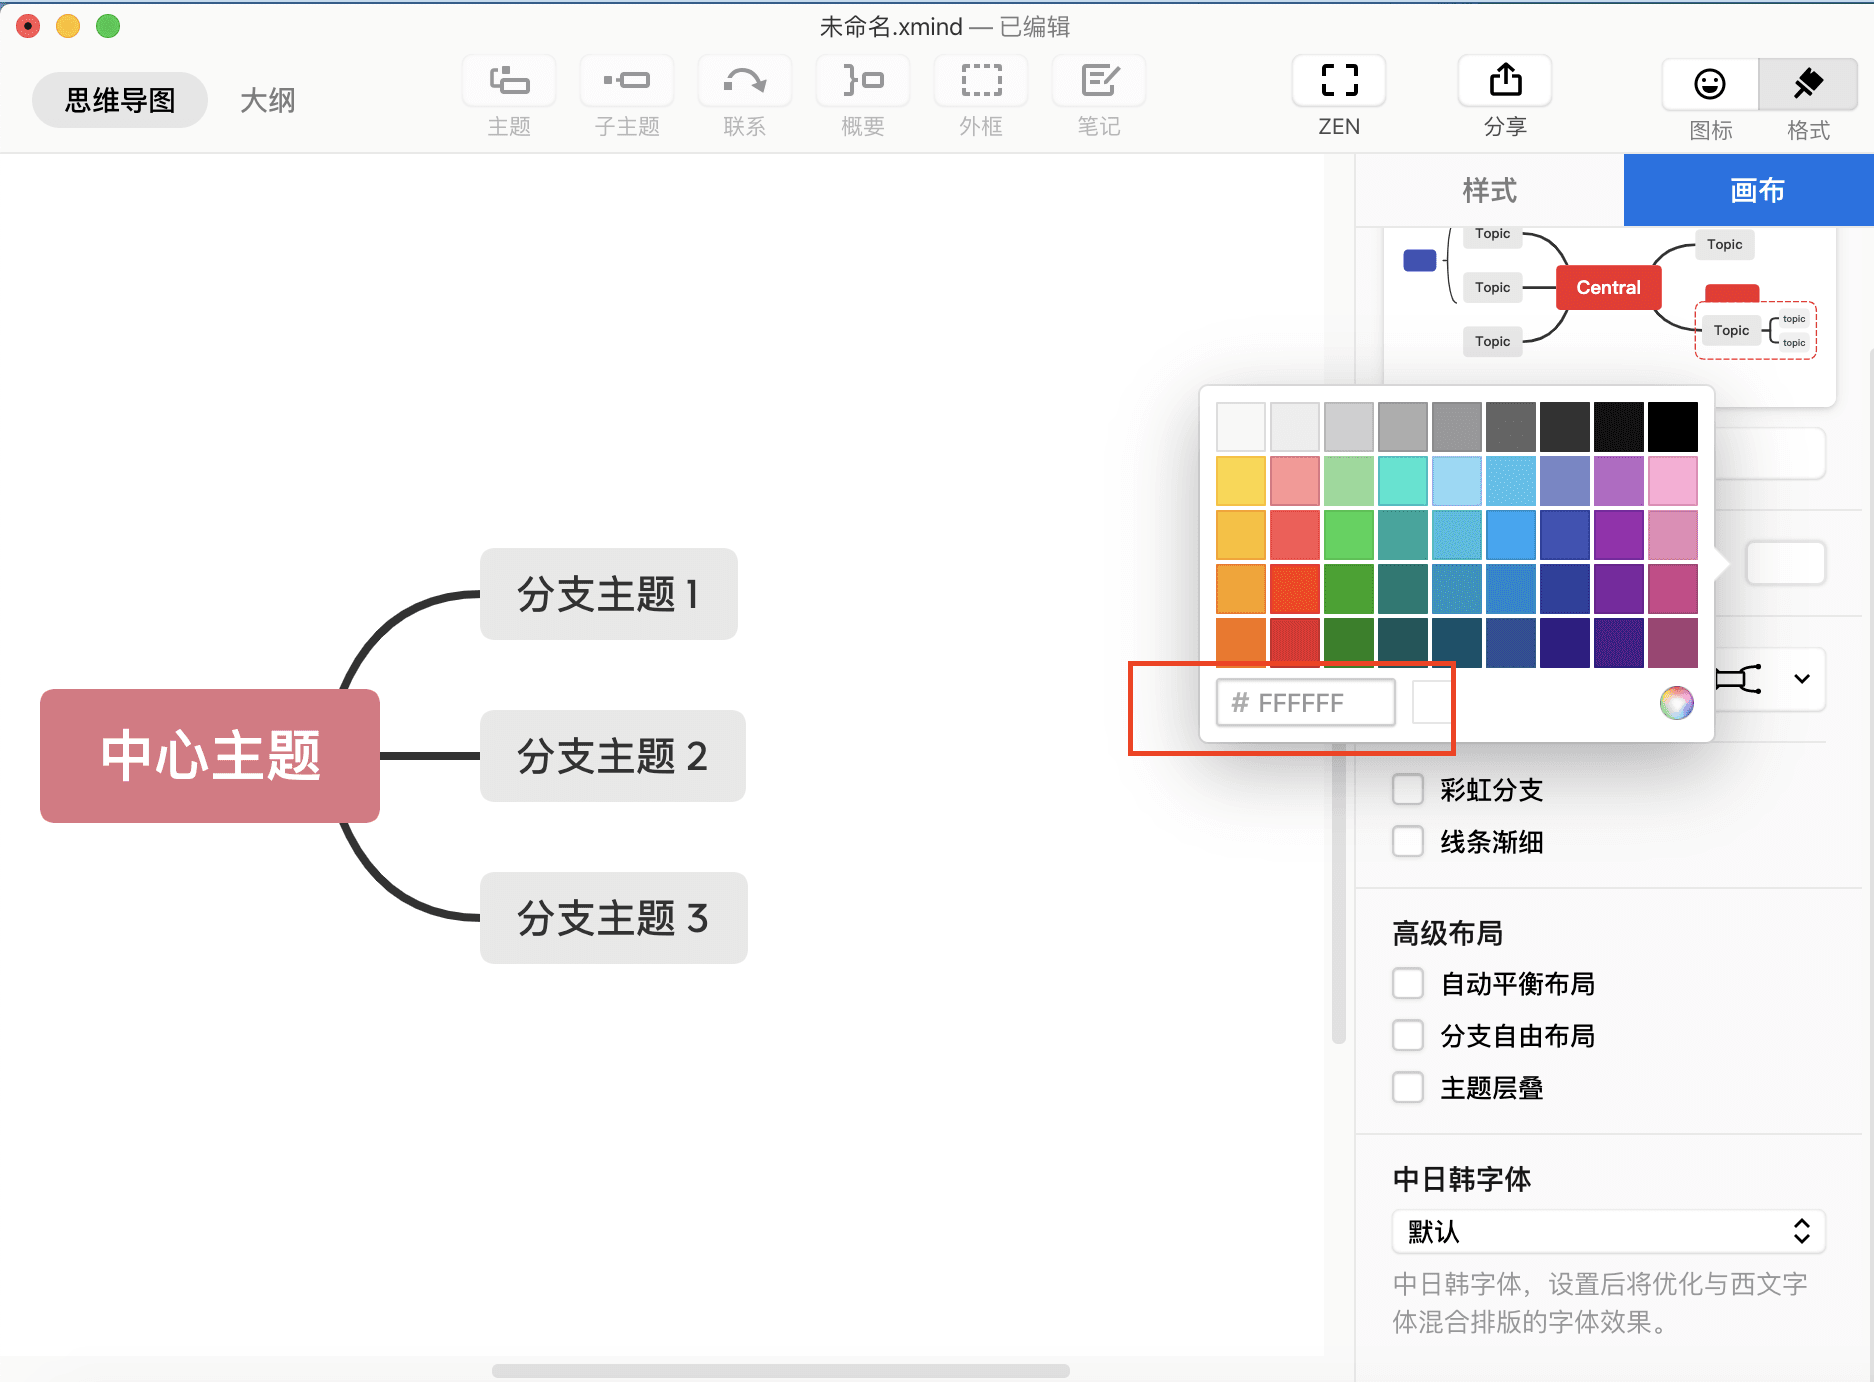Screen dimensions: 1874x1382
Task: Click the 中日韩字体 section heading
Action: 1461,1179
